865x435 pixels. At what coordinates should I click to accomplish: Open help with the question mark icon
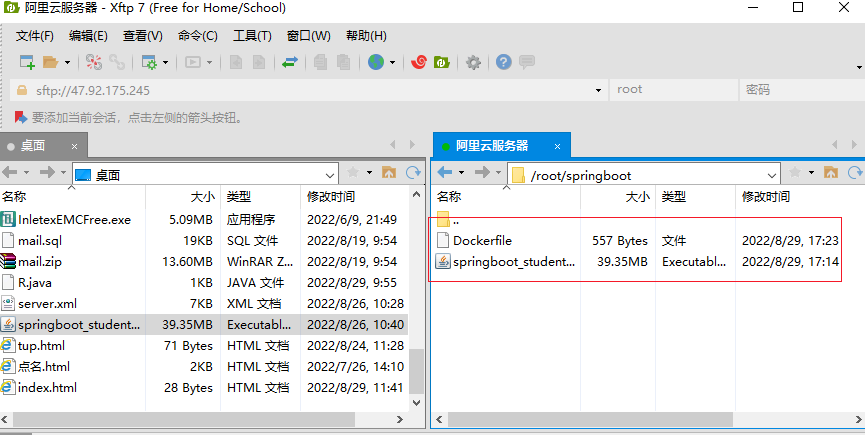coord(504,62)
